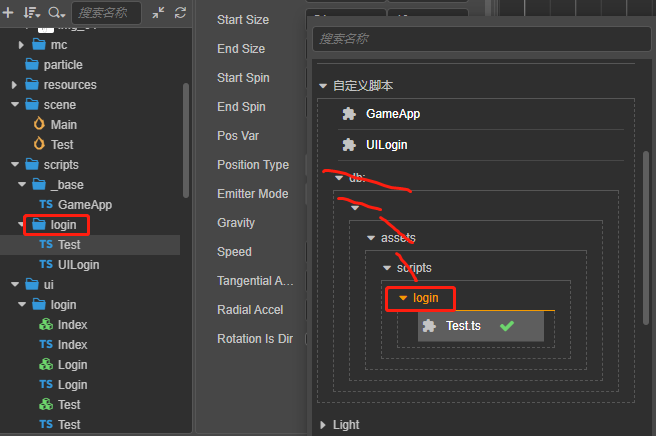
Task: Click the assets tree vertical scrollbar
Action: pyautogui.click(x=186, y=141)
